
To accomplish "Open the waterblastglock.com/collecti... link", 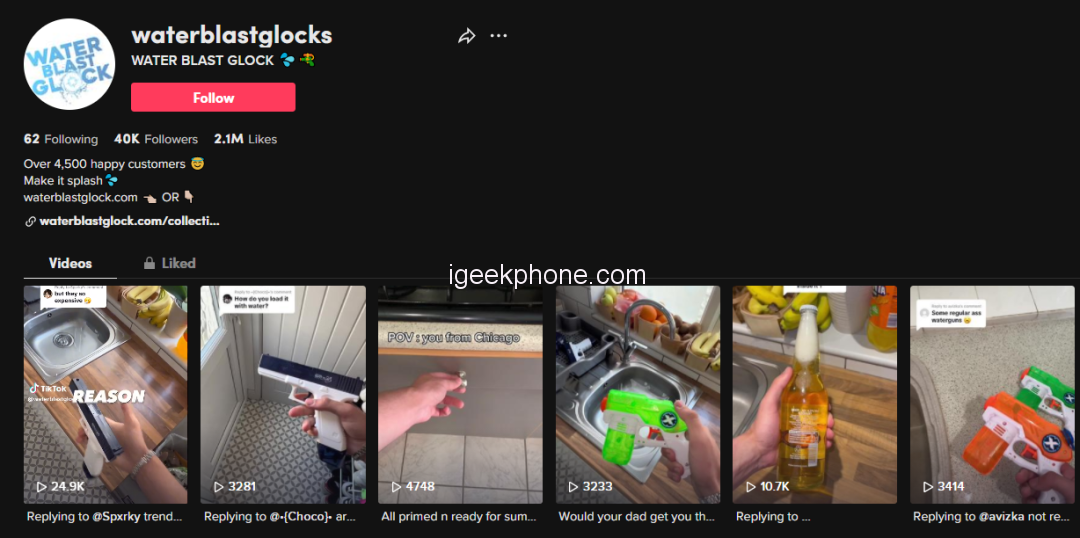I will tap(129, 222).
